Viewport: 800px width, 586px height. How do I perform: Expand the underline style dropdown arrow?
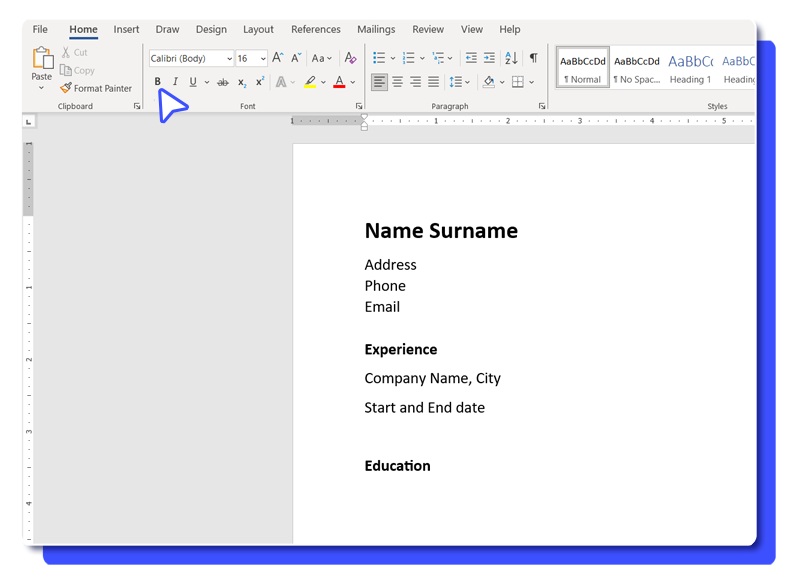tap(207, 82)
